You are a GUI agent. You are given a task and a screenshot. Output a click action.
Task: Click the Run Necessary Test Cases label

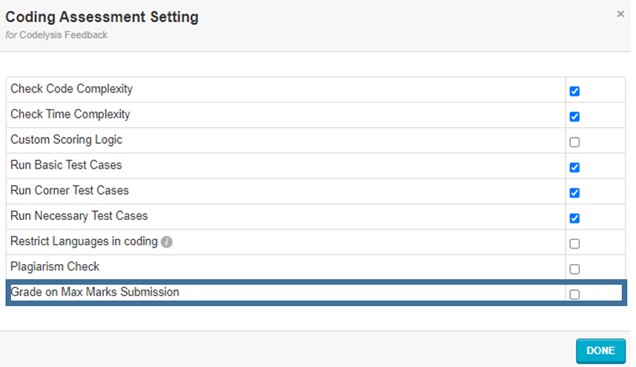[79, 216]
